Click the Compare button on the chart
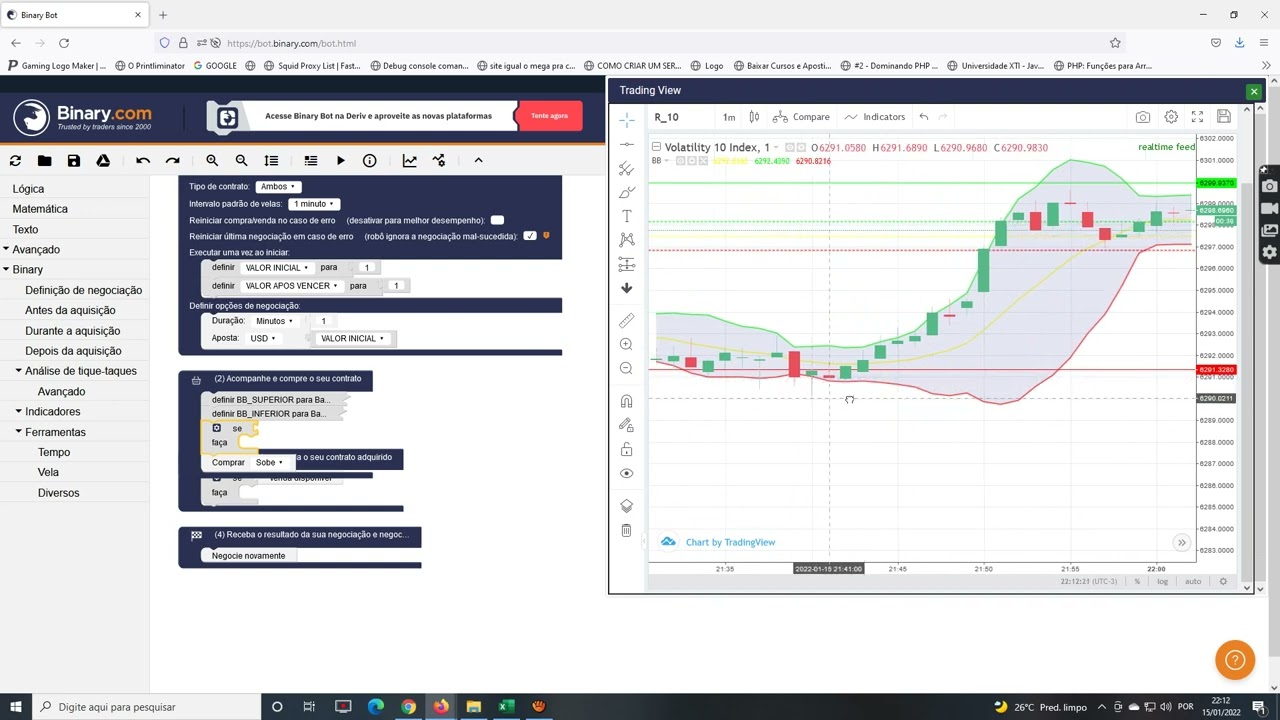 [x=801, y=117]
